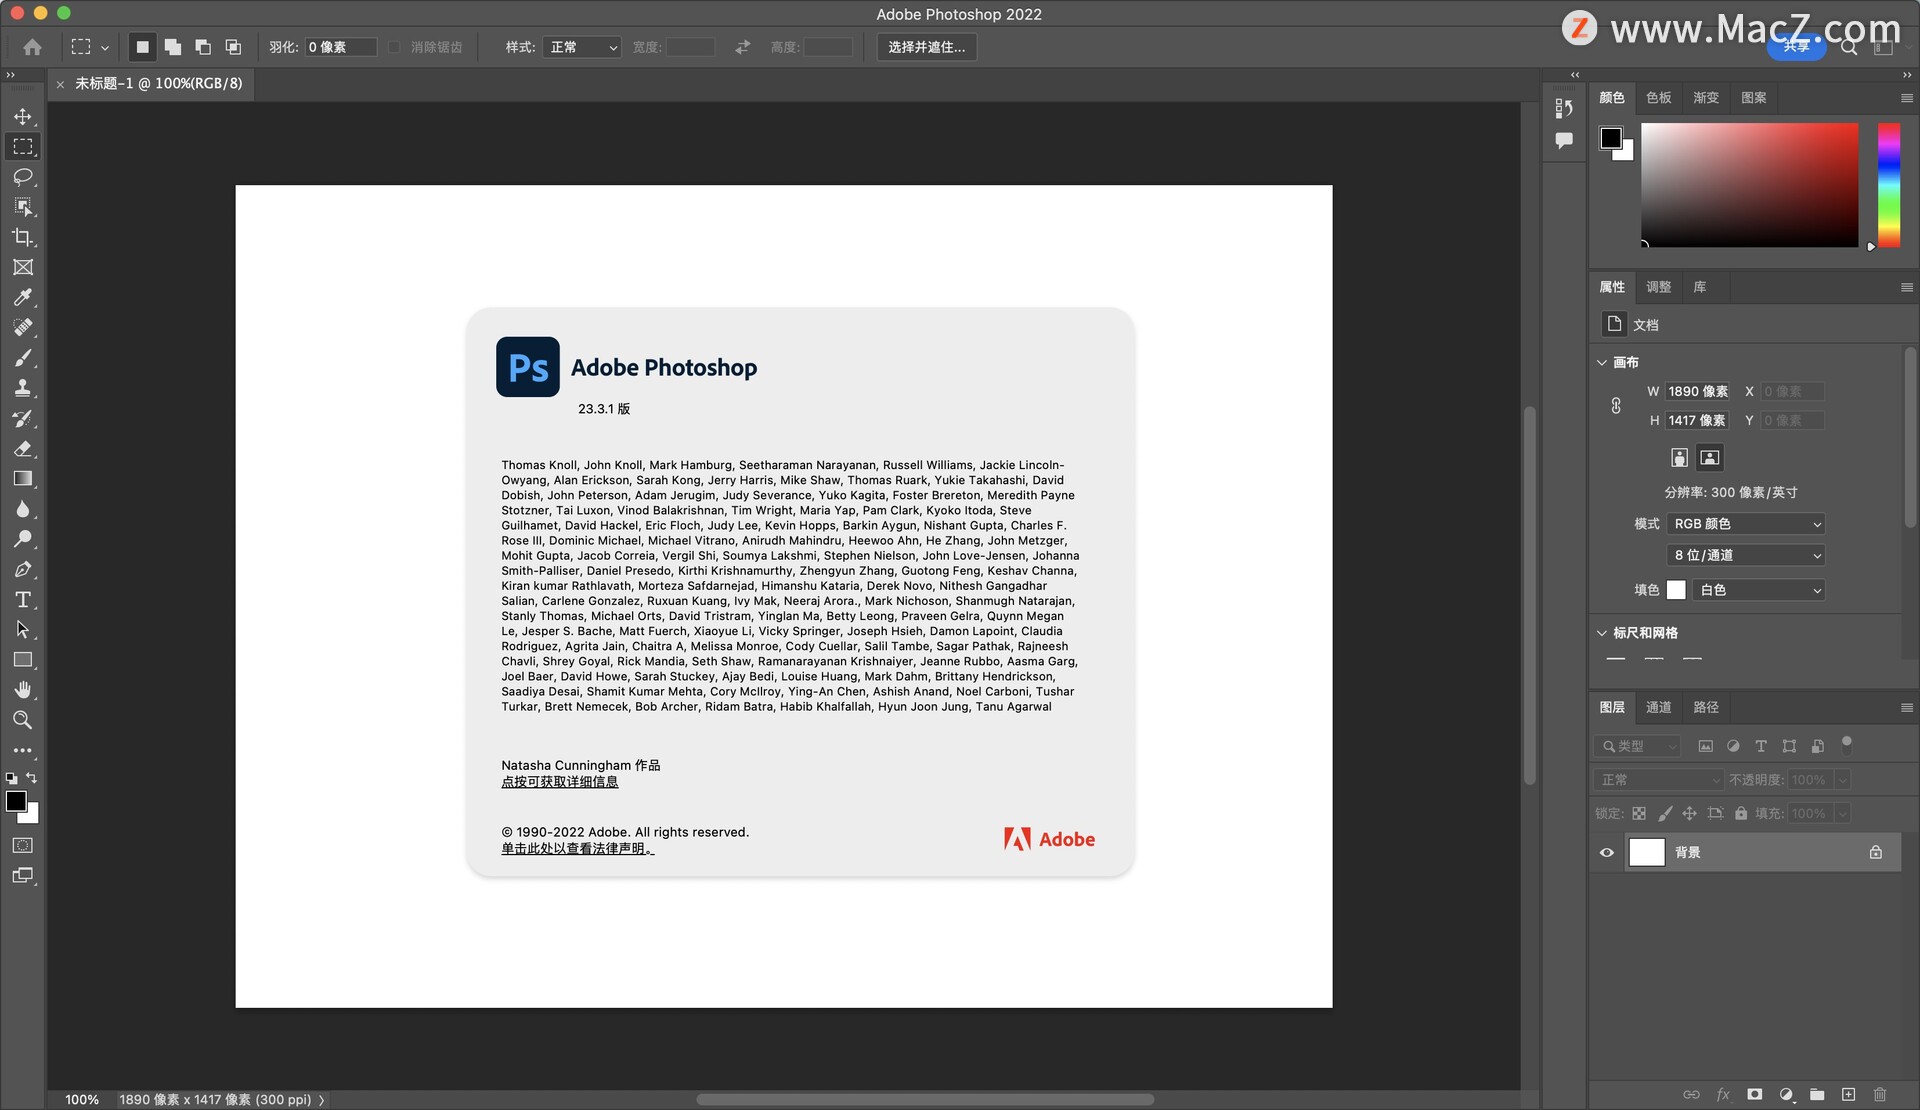Open the RGB 颜色 mode dropdown
This screenshot has width=1920, height=1110.
1746,524
